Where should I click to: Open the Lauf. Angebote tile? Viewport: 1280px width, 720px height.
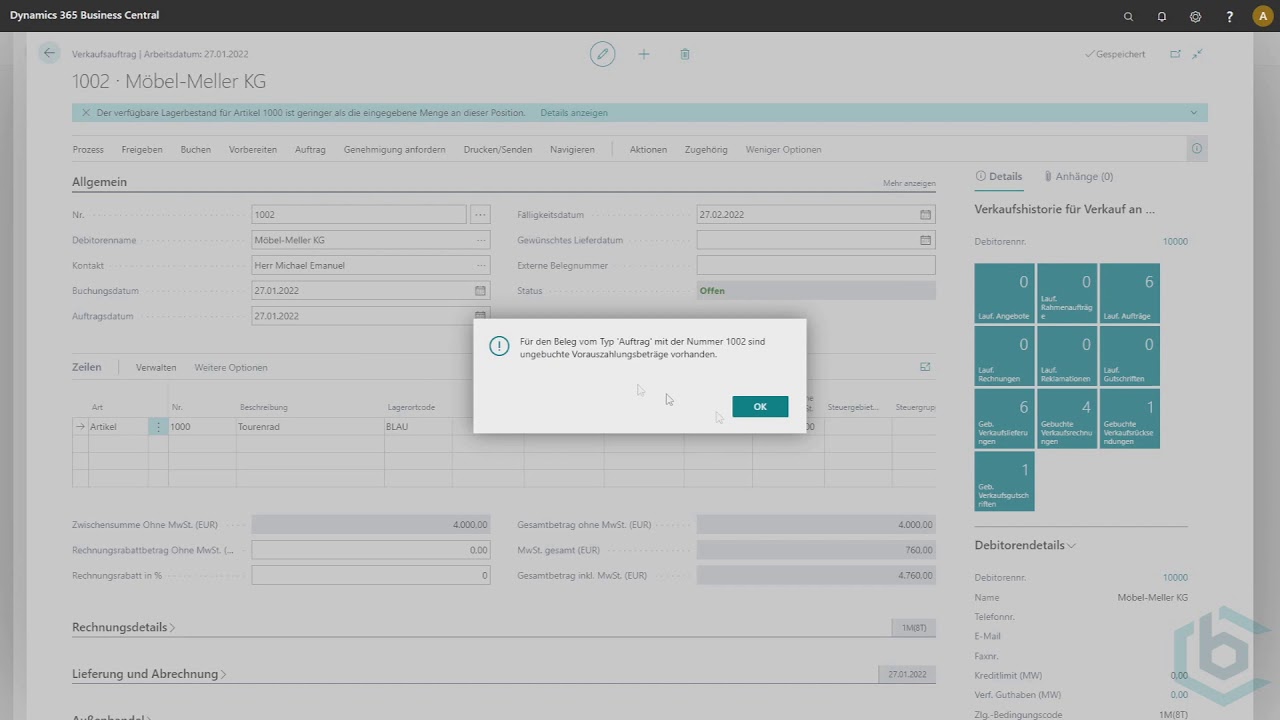[x=1004, y=293]
